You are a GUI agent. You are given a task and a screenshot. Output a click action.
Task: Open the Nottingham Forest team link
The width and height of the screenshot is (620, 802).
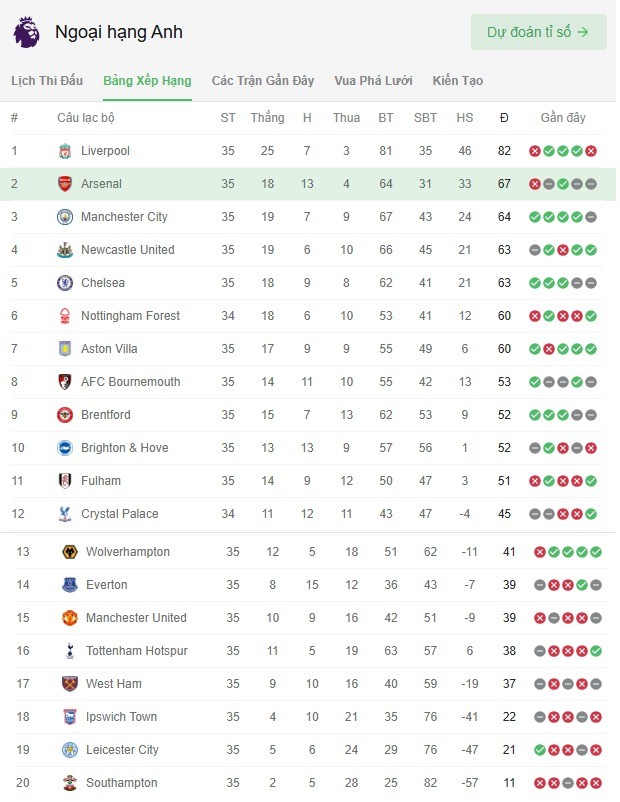(x=130, y=316)
